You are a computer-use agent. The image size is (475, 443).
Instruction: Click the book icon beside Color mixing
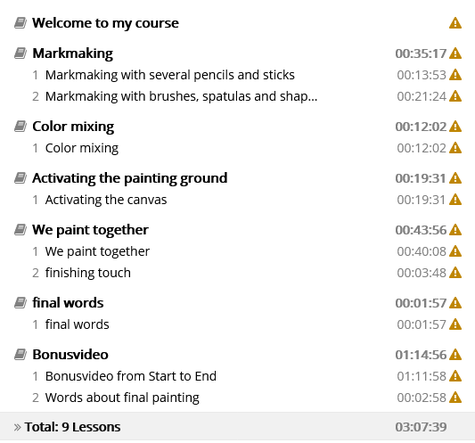(20, 127)
